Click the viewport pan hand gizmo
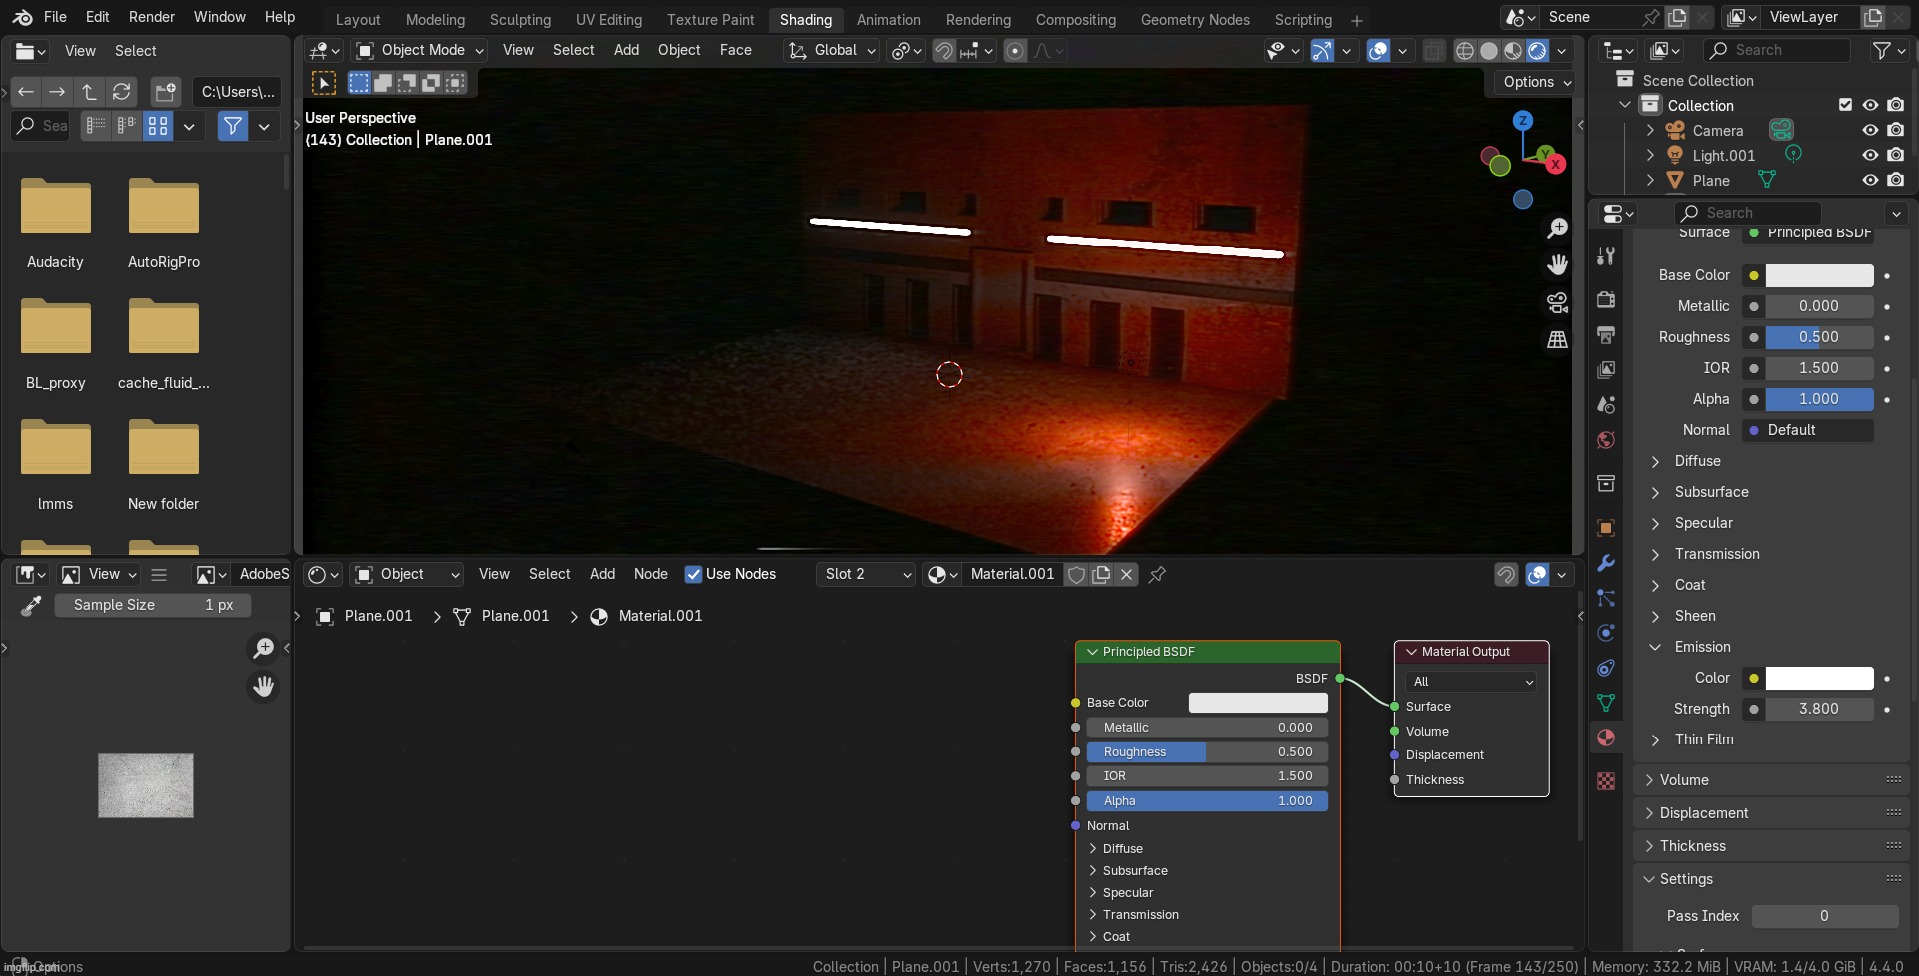The width and height of the screenshot is (1919, 976). [1557, 264]
